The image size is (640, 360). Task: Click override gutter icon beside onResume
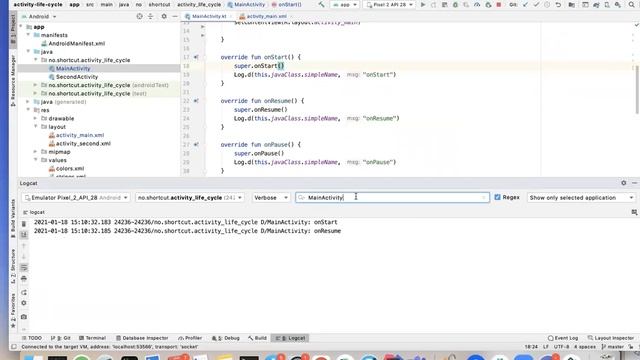pyautogui.click(x=196, y=101)
